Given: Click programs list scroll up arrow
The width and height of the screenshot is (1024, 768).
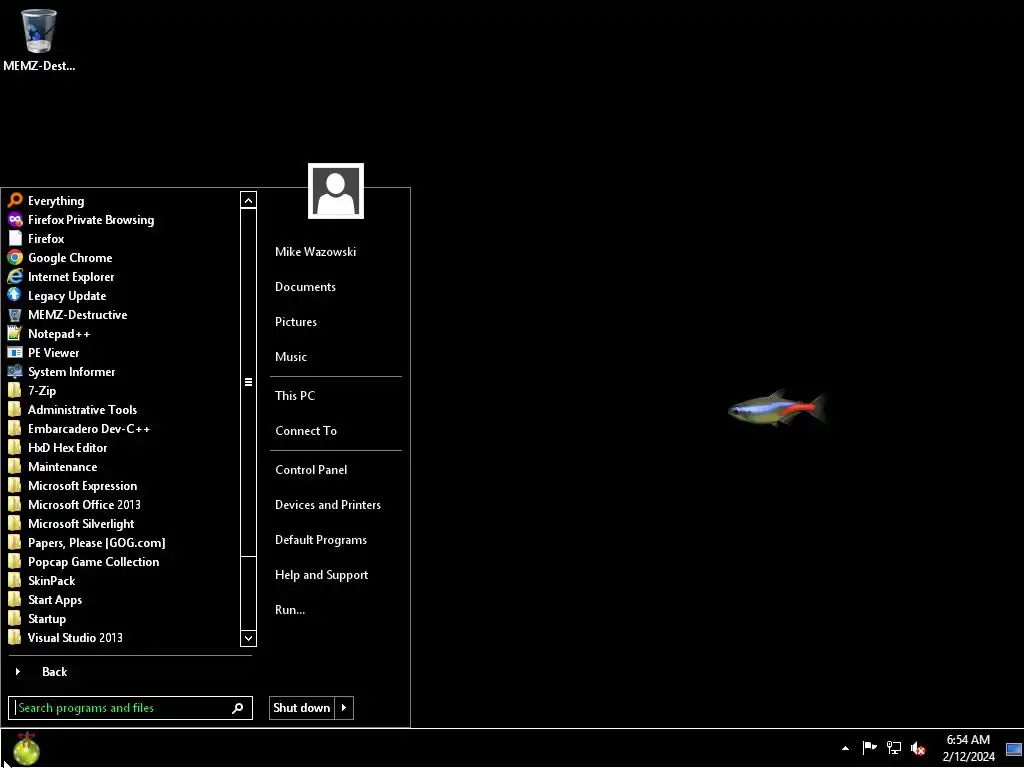Looking at the screenshot, I should pos(248,200).
